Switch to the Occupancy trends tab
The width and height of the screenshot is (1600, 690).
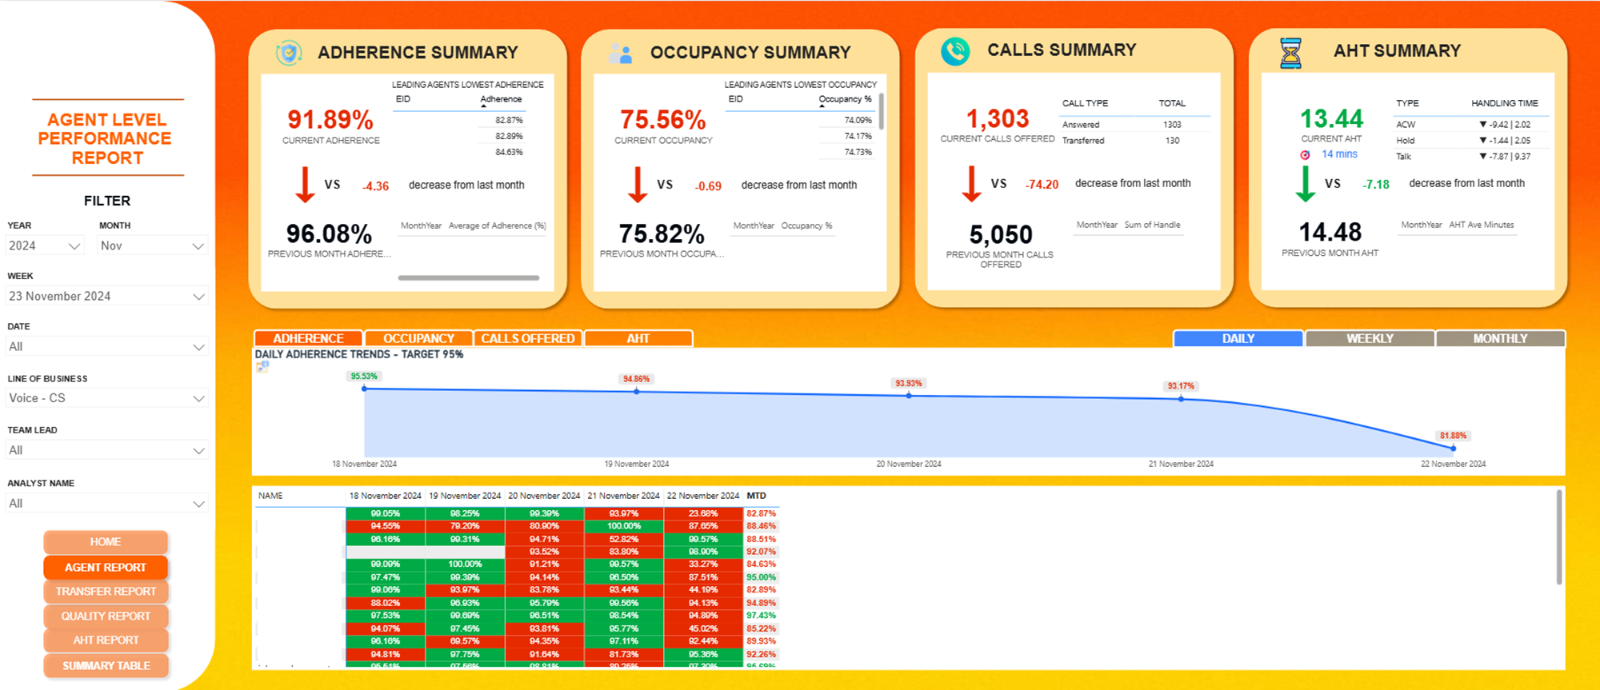[x=418, y=339]
